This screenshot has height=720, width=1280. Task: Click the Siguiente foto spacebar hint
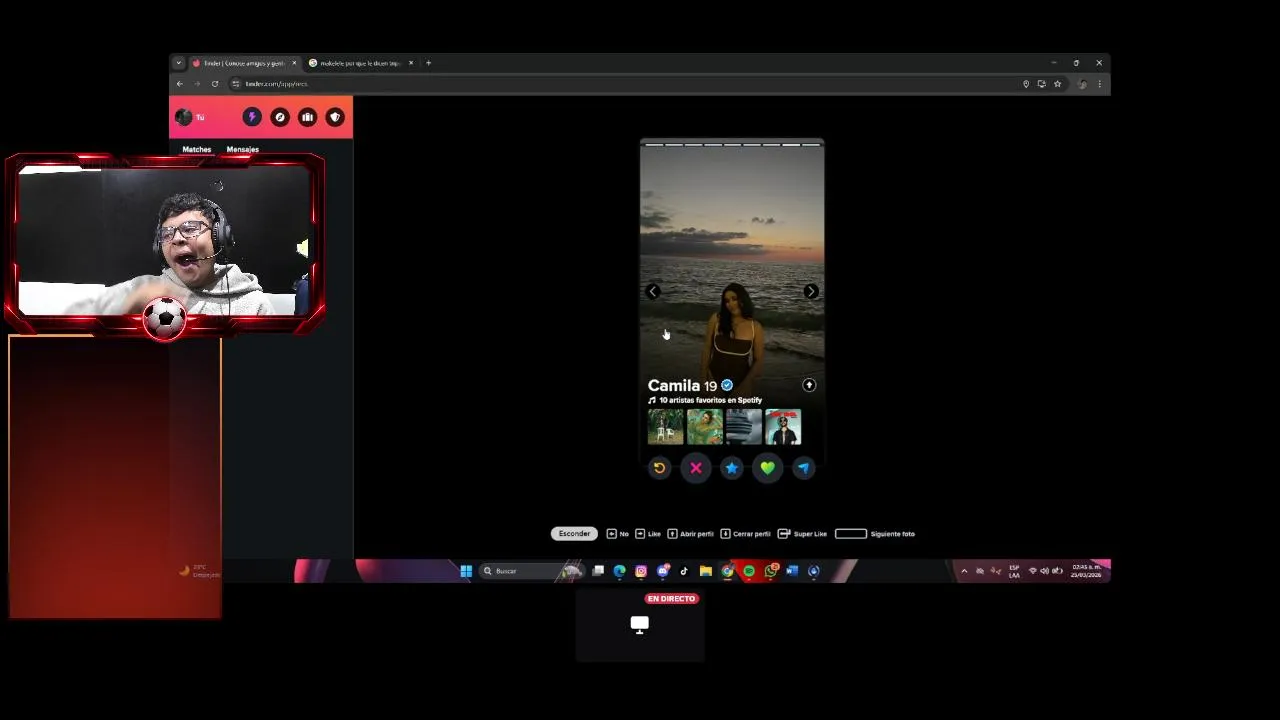(875, 534)
